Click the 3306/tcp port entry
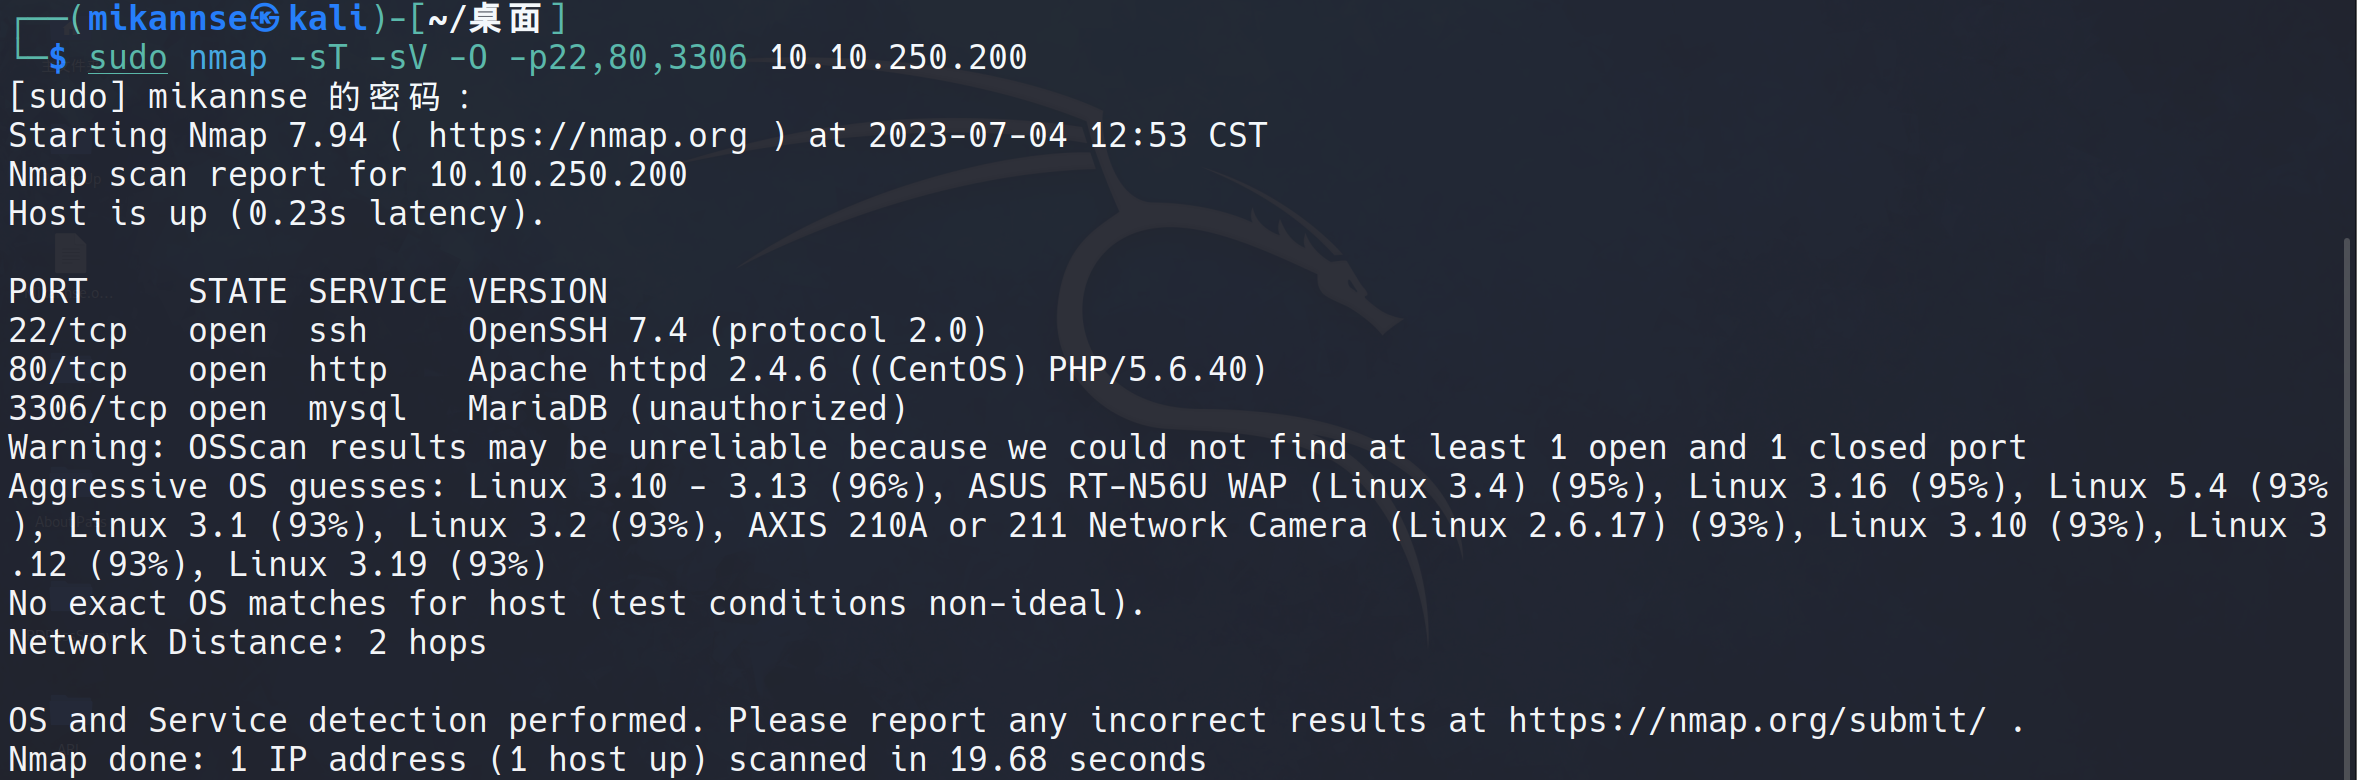Image resolution: width=2357 pixels, height=780 pixels. tap(88, 409)
